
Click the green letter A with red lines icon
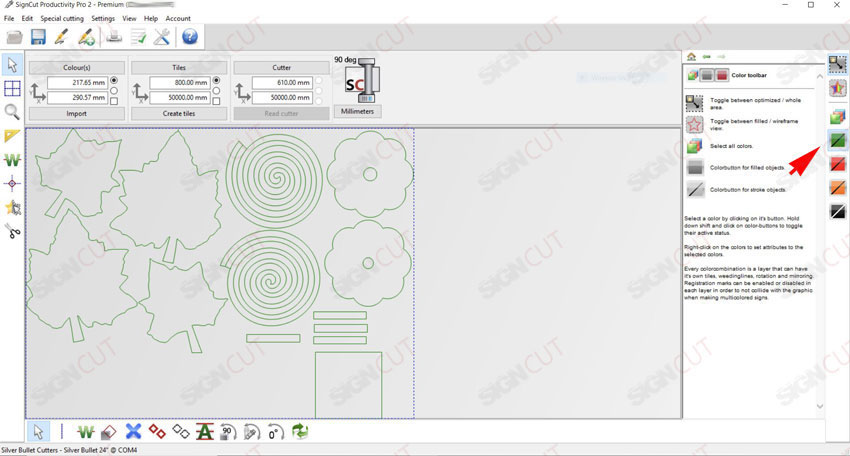point(204,432)
